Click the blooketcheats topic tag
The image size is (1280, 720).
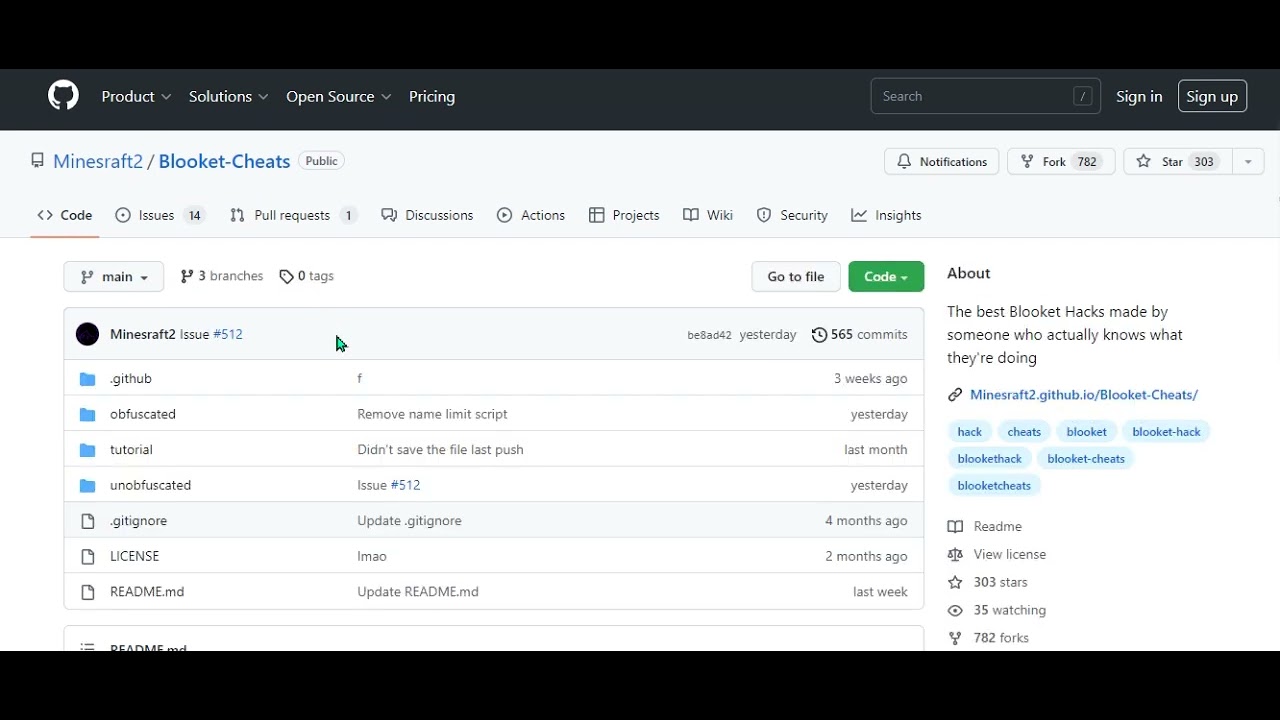pyautogui.click(x=994, y=486)
